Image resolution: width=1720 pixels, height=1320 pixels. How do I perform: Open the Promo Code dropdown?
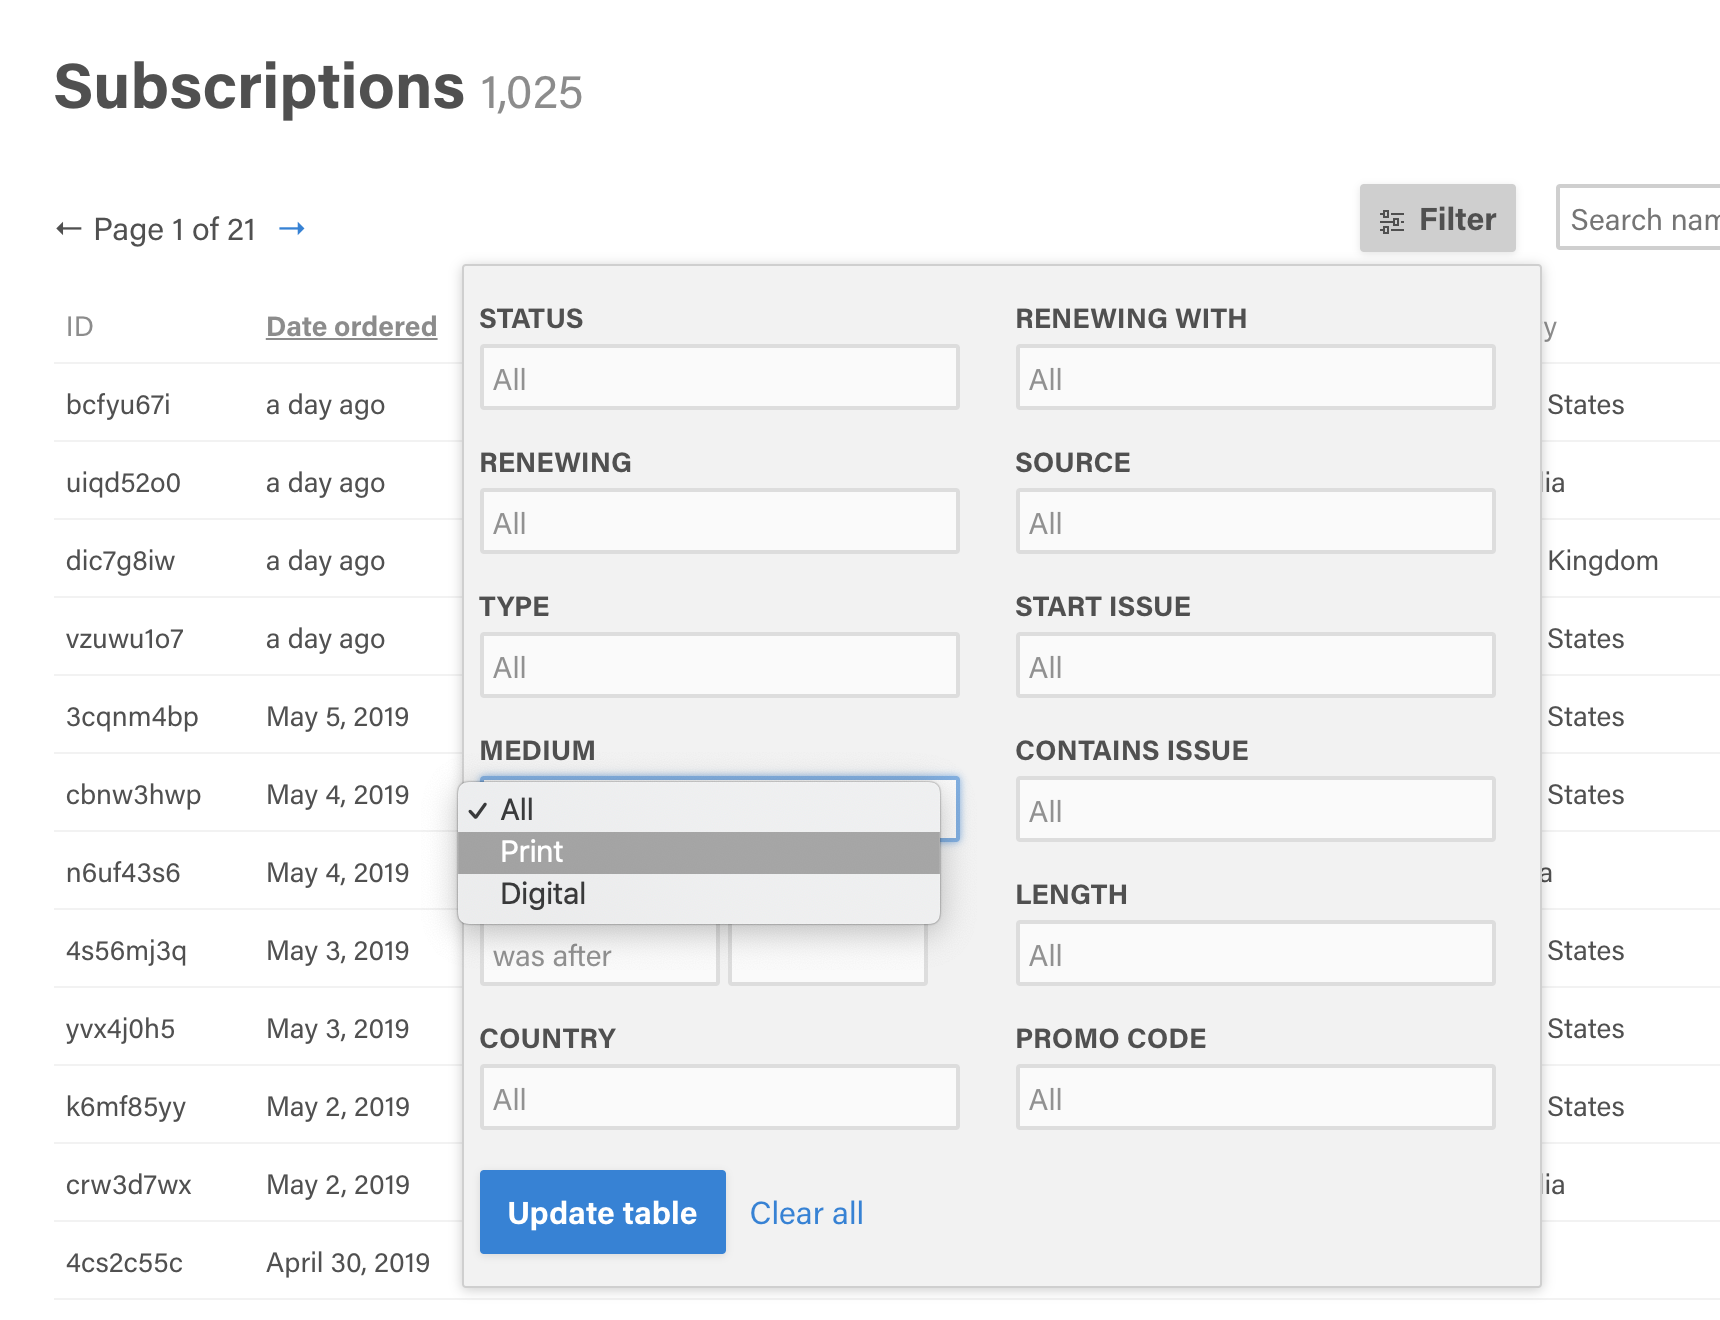click(x=1255, y=1098)
